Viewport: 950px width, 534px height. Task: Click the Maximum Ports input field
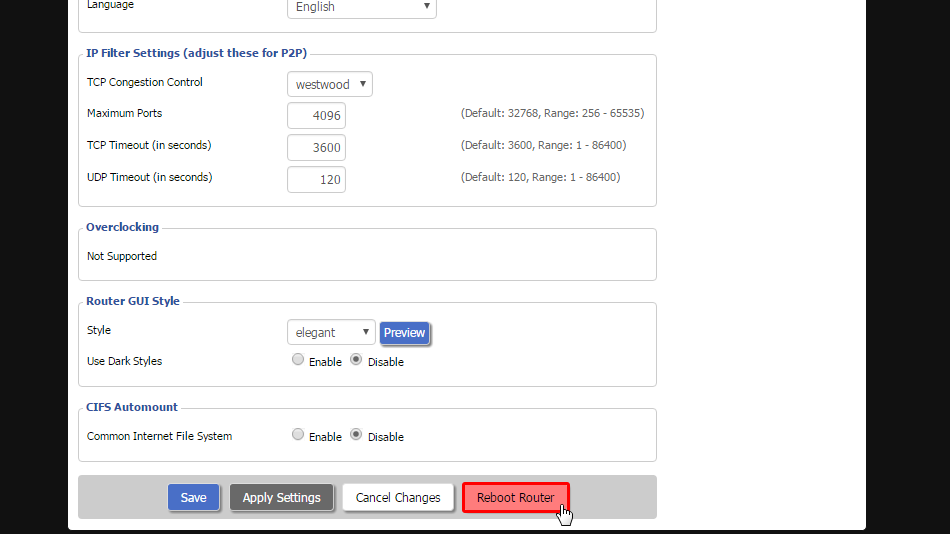[x=316, y=115]
